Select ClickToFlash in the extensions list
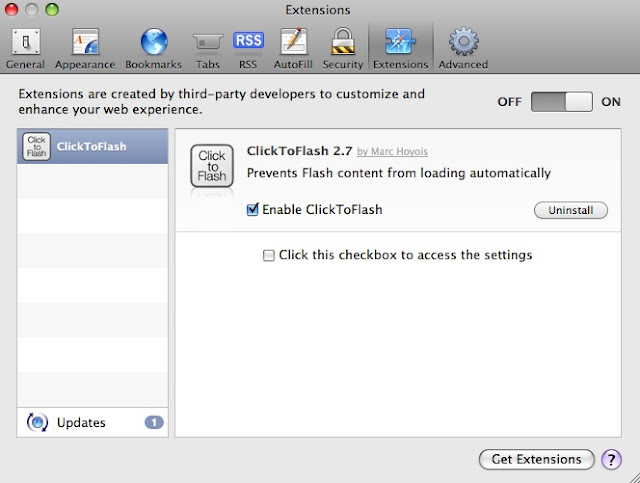 click(x=93, y=146)
